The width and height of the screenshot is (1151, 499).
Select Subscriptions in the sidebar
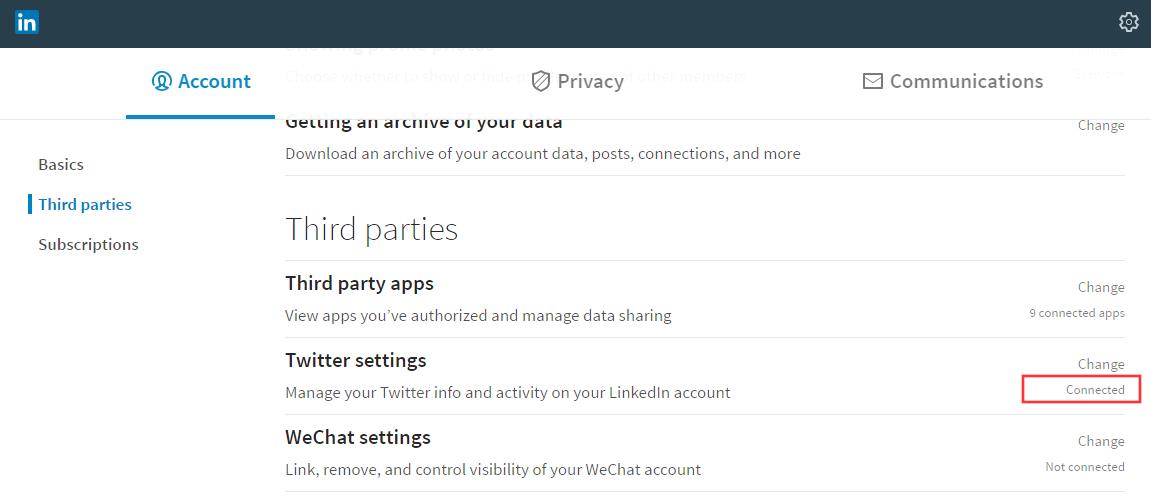click(x=88, y=244)
